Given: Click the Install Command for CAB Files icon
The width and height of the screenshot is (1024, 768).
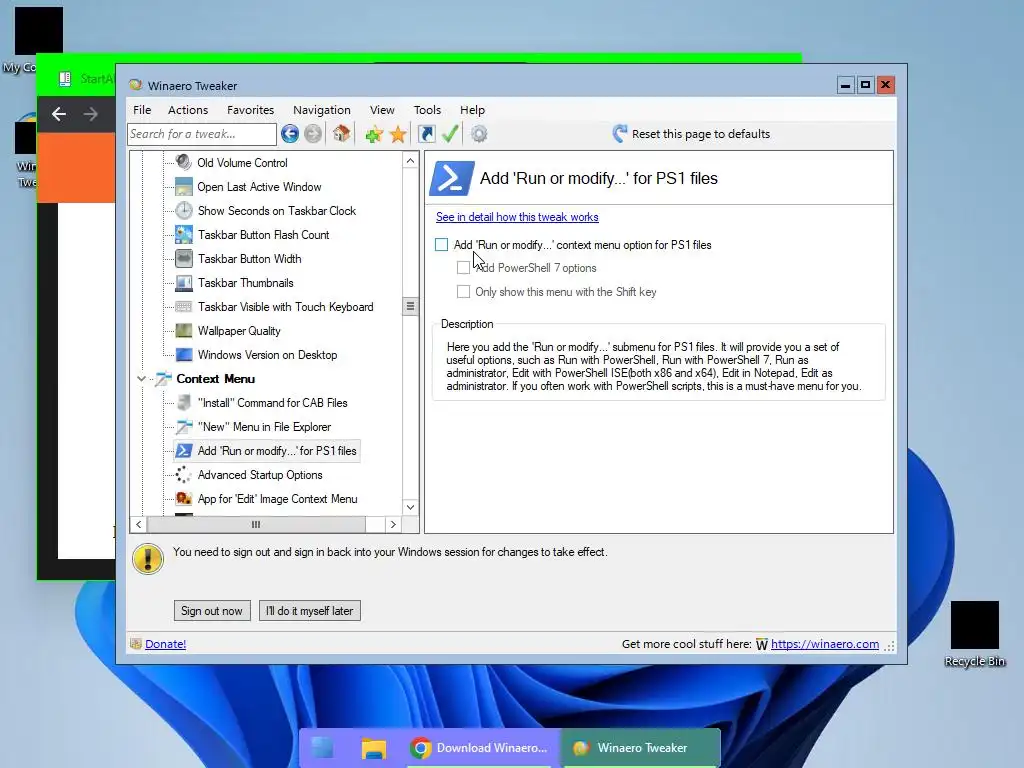Looking at the screenshot, I should pyautogui.click(x=184, y=402).
